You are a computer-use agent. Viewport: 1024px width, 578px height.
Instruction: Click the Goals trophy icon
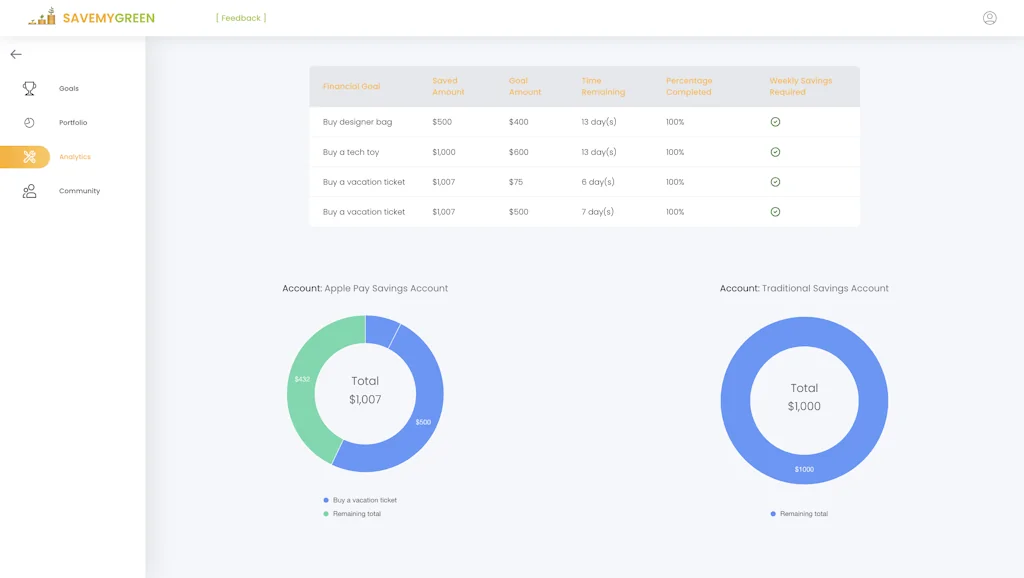tap(29, 89)
